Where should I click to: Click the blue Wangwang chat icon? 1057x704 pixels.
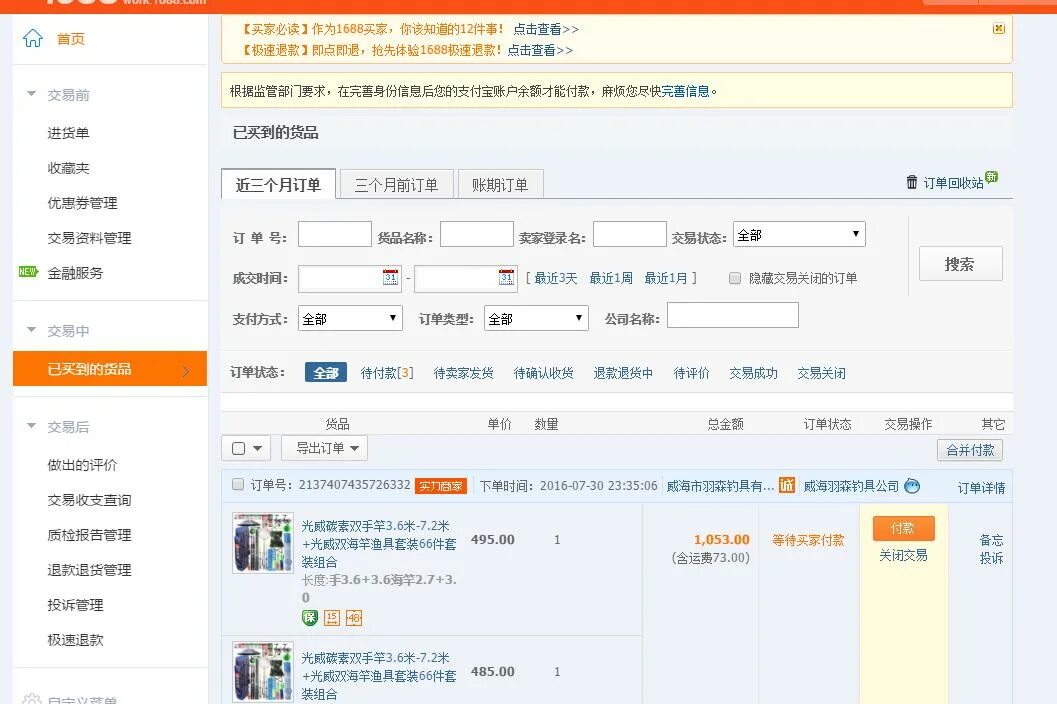(912, 486)
